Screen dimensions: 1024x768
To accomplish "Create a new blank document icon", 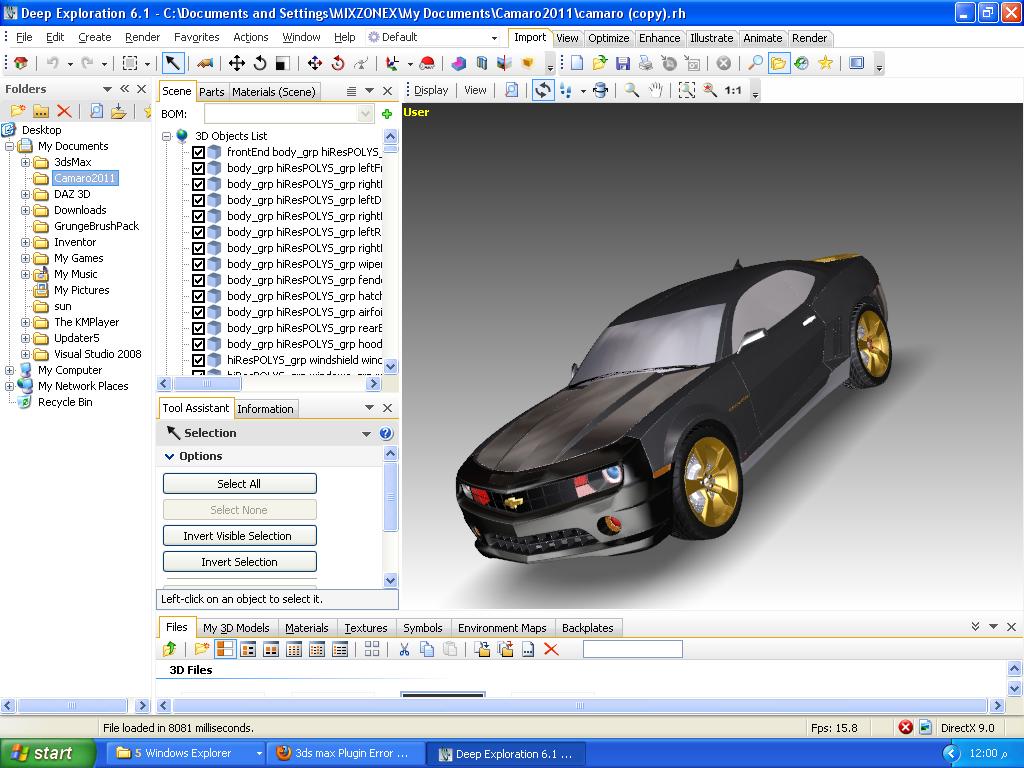I will [577, 63].
